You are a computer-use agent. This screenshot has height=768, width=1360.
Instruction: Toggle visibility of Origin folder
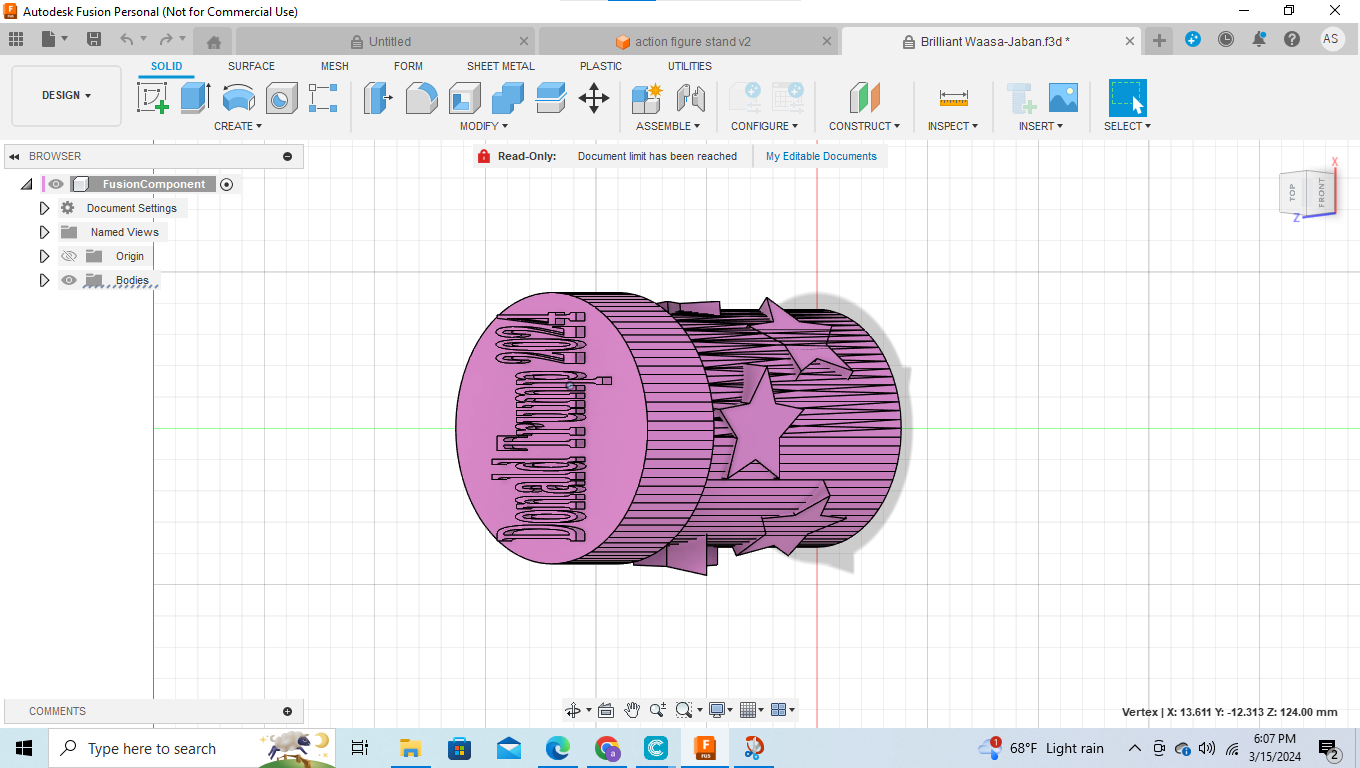(69, 256)
